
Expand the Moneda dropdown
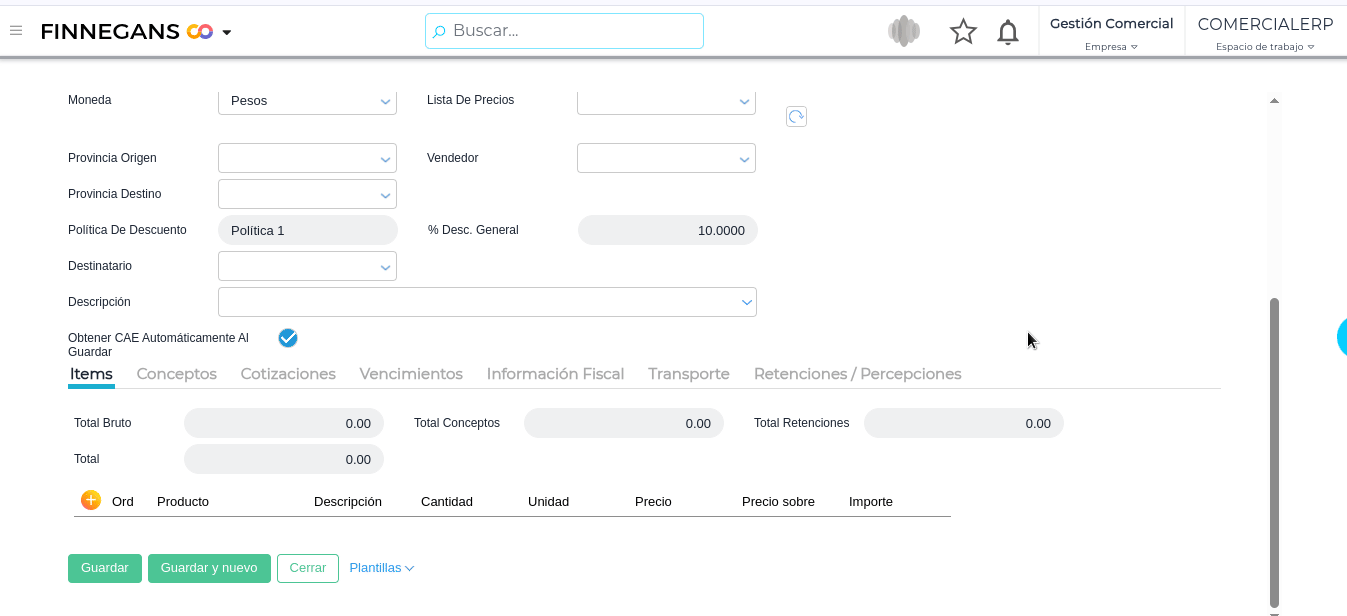point(385,102)
